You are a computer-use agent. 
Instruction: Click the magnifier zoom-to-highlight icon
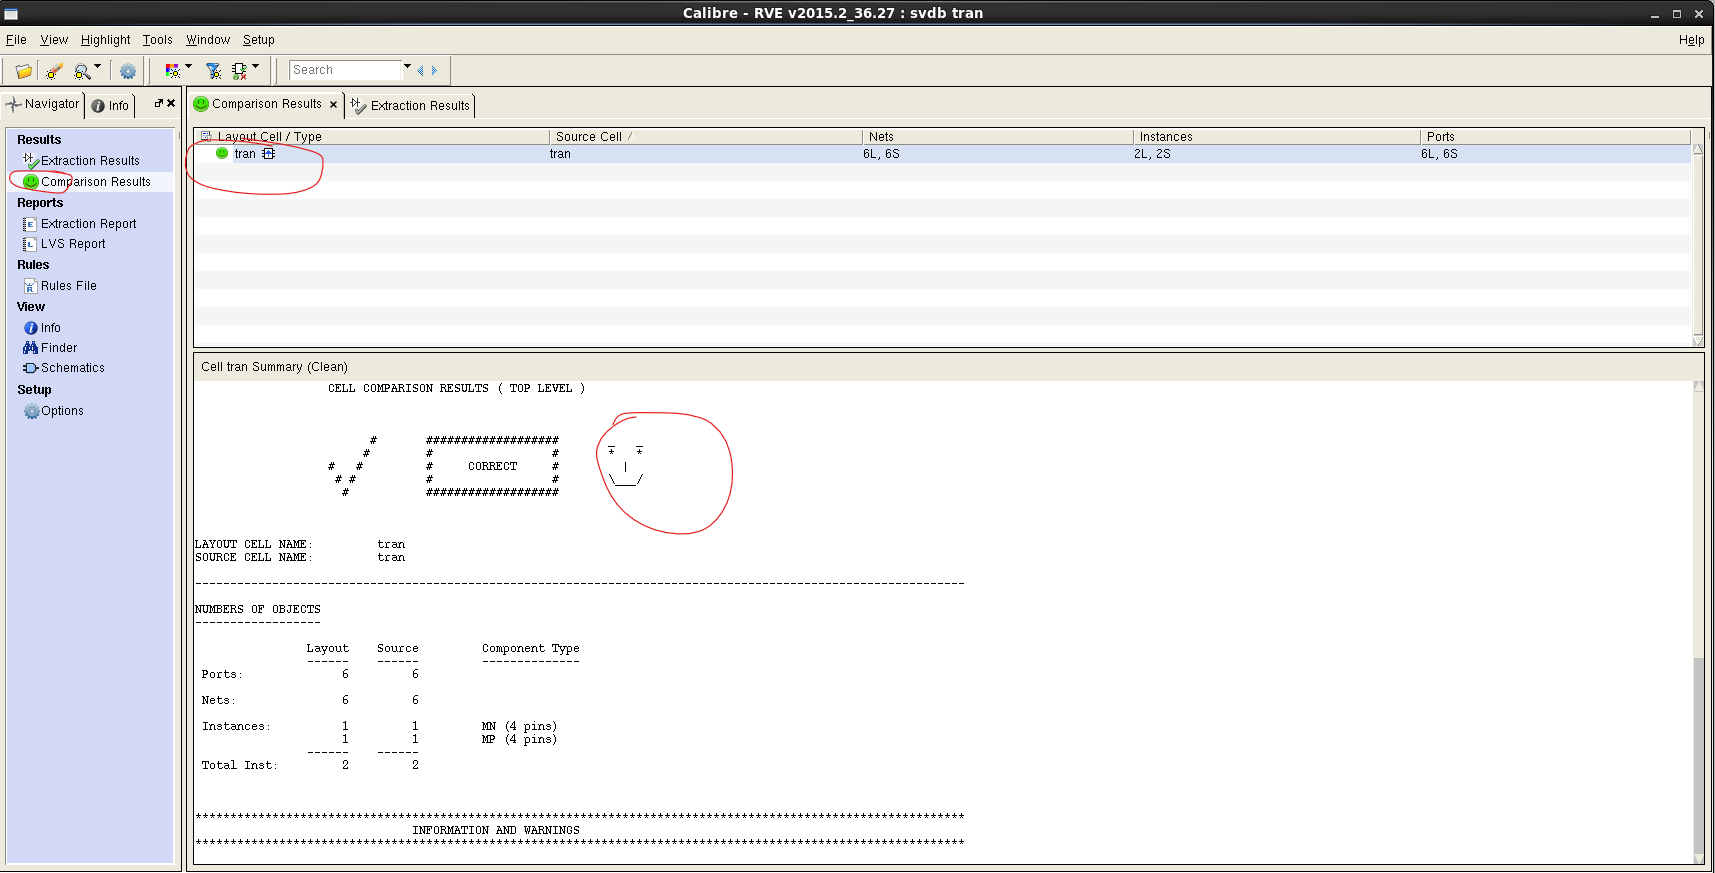click(x=82, y=71)
